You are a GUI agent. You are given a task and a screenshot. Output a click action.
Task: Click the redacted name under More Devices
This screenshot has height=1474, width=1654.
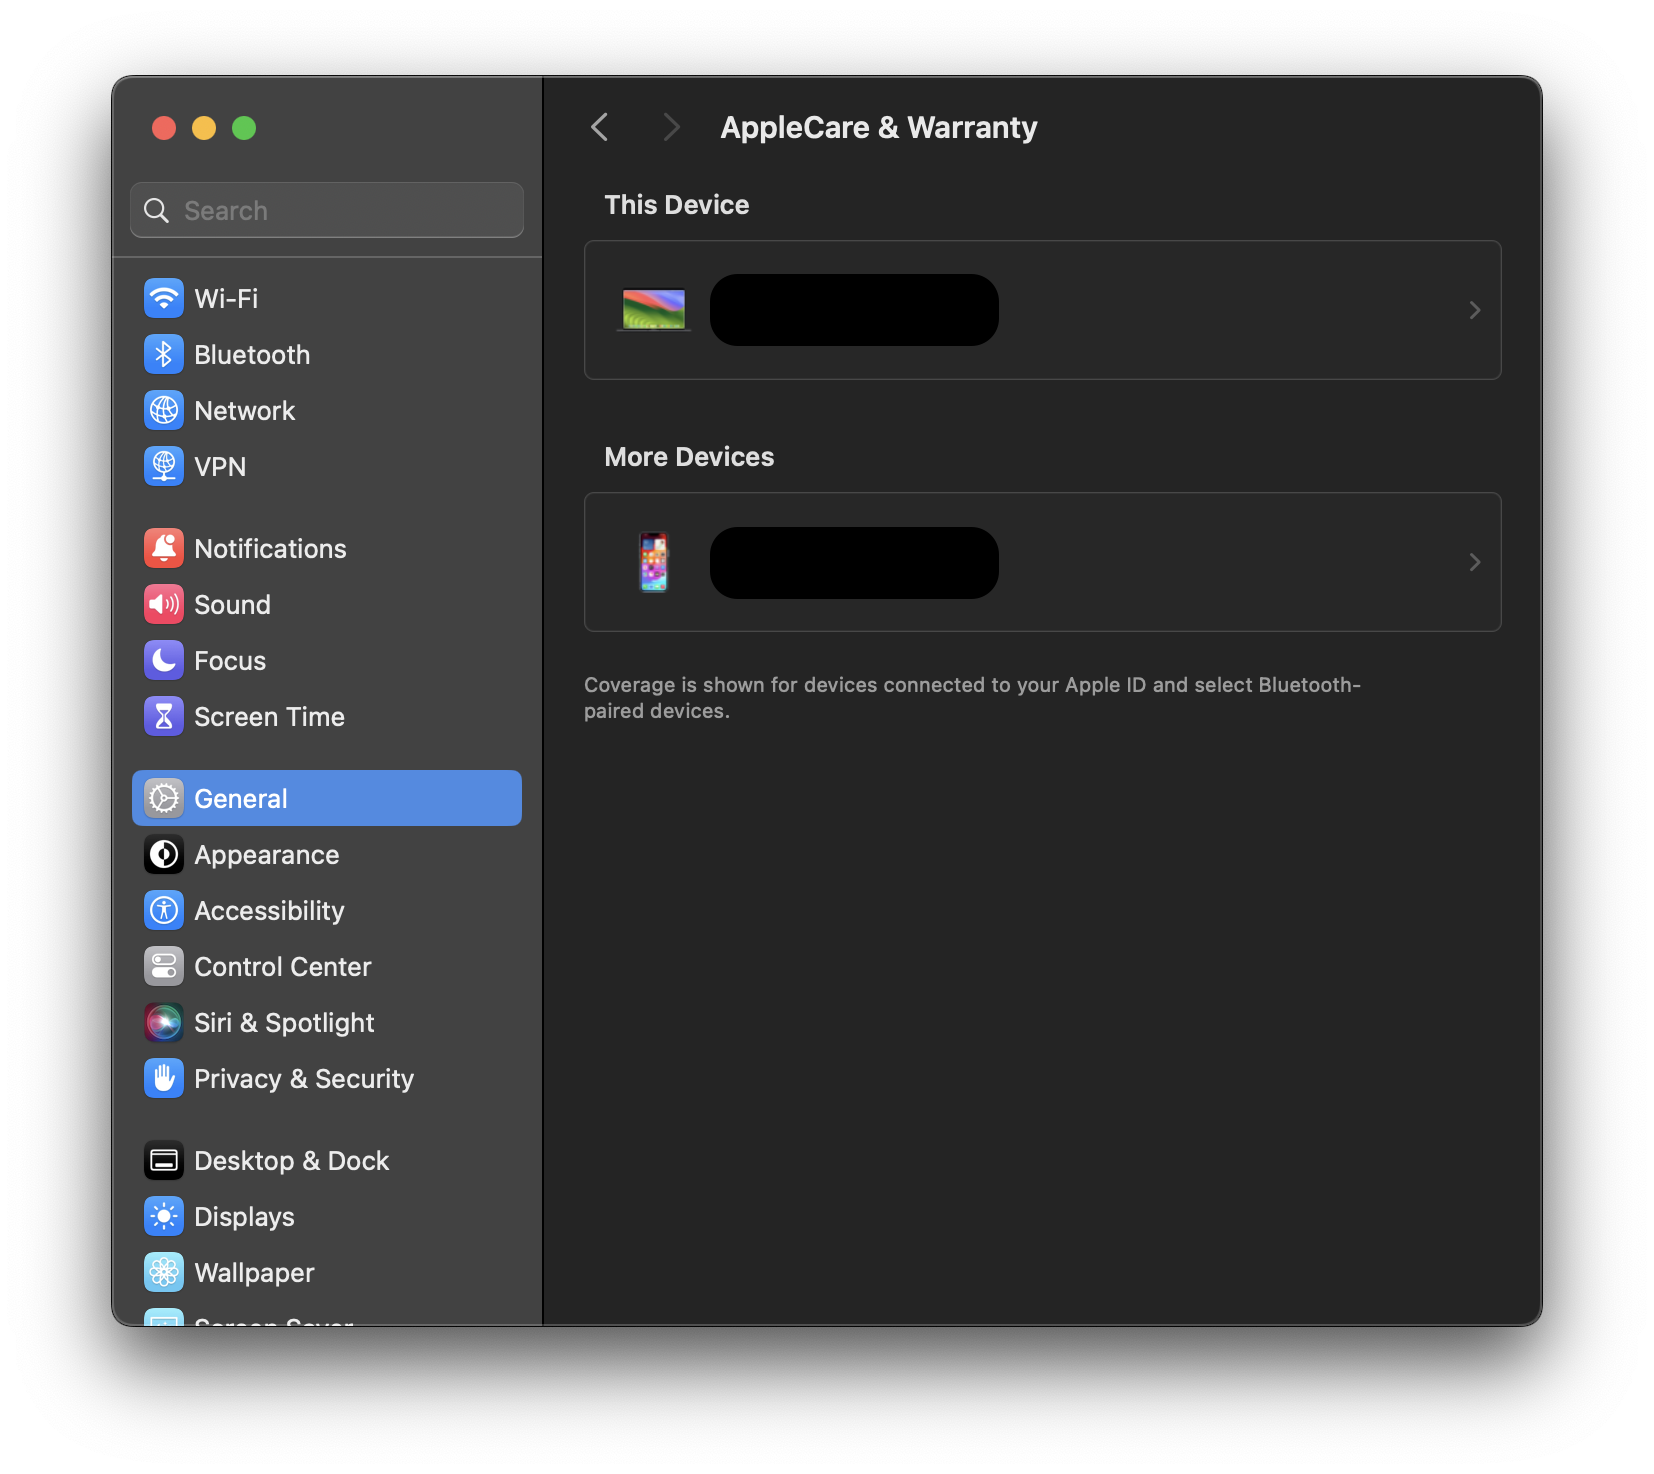(x=854, y=562)
